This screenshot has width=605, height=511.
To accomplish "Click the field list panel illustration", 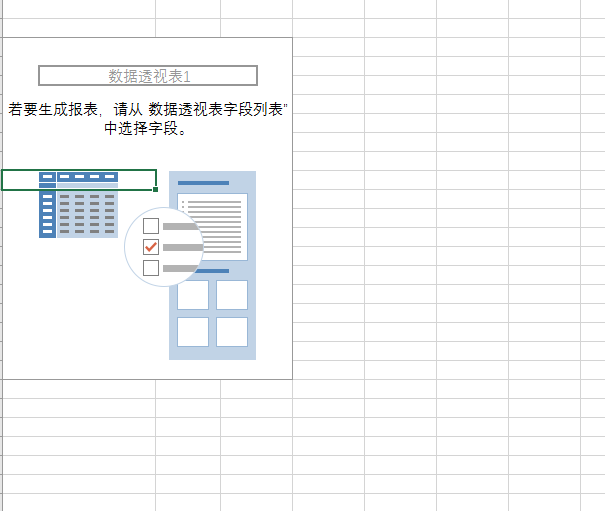I will click(212, 266).
